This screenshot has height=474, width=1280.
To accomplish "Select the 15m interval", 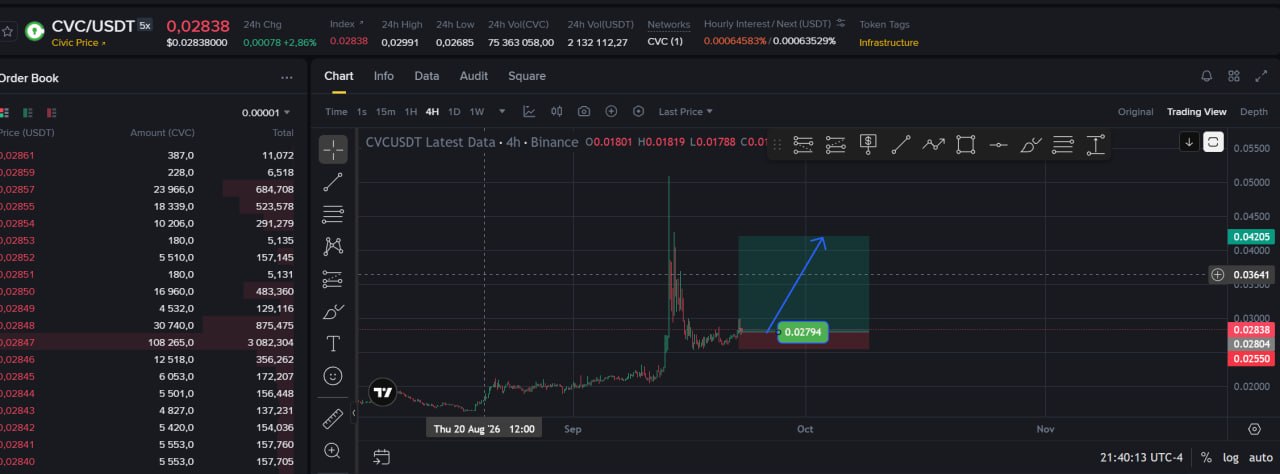I will pyautogui.click(x=385, y=112).
